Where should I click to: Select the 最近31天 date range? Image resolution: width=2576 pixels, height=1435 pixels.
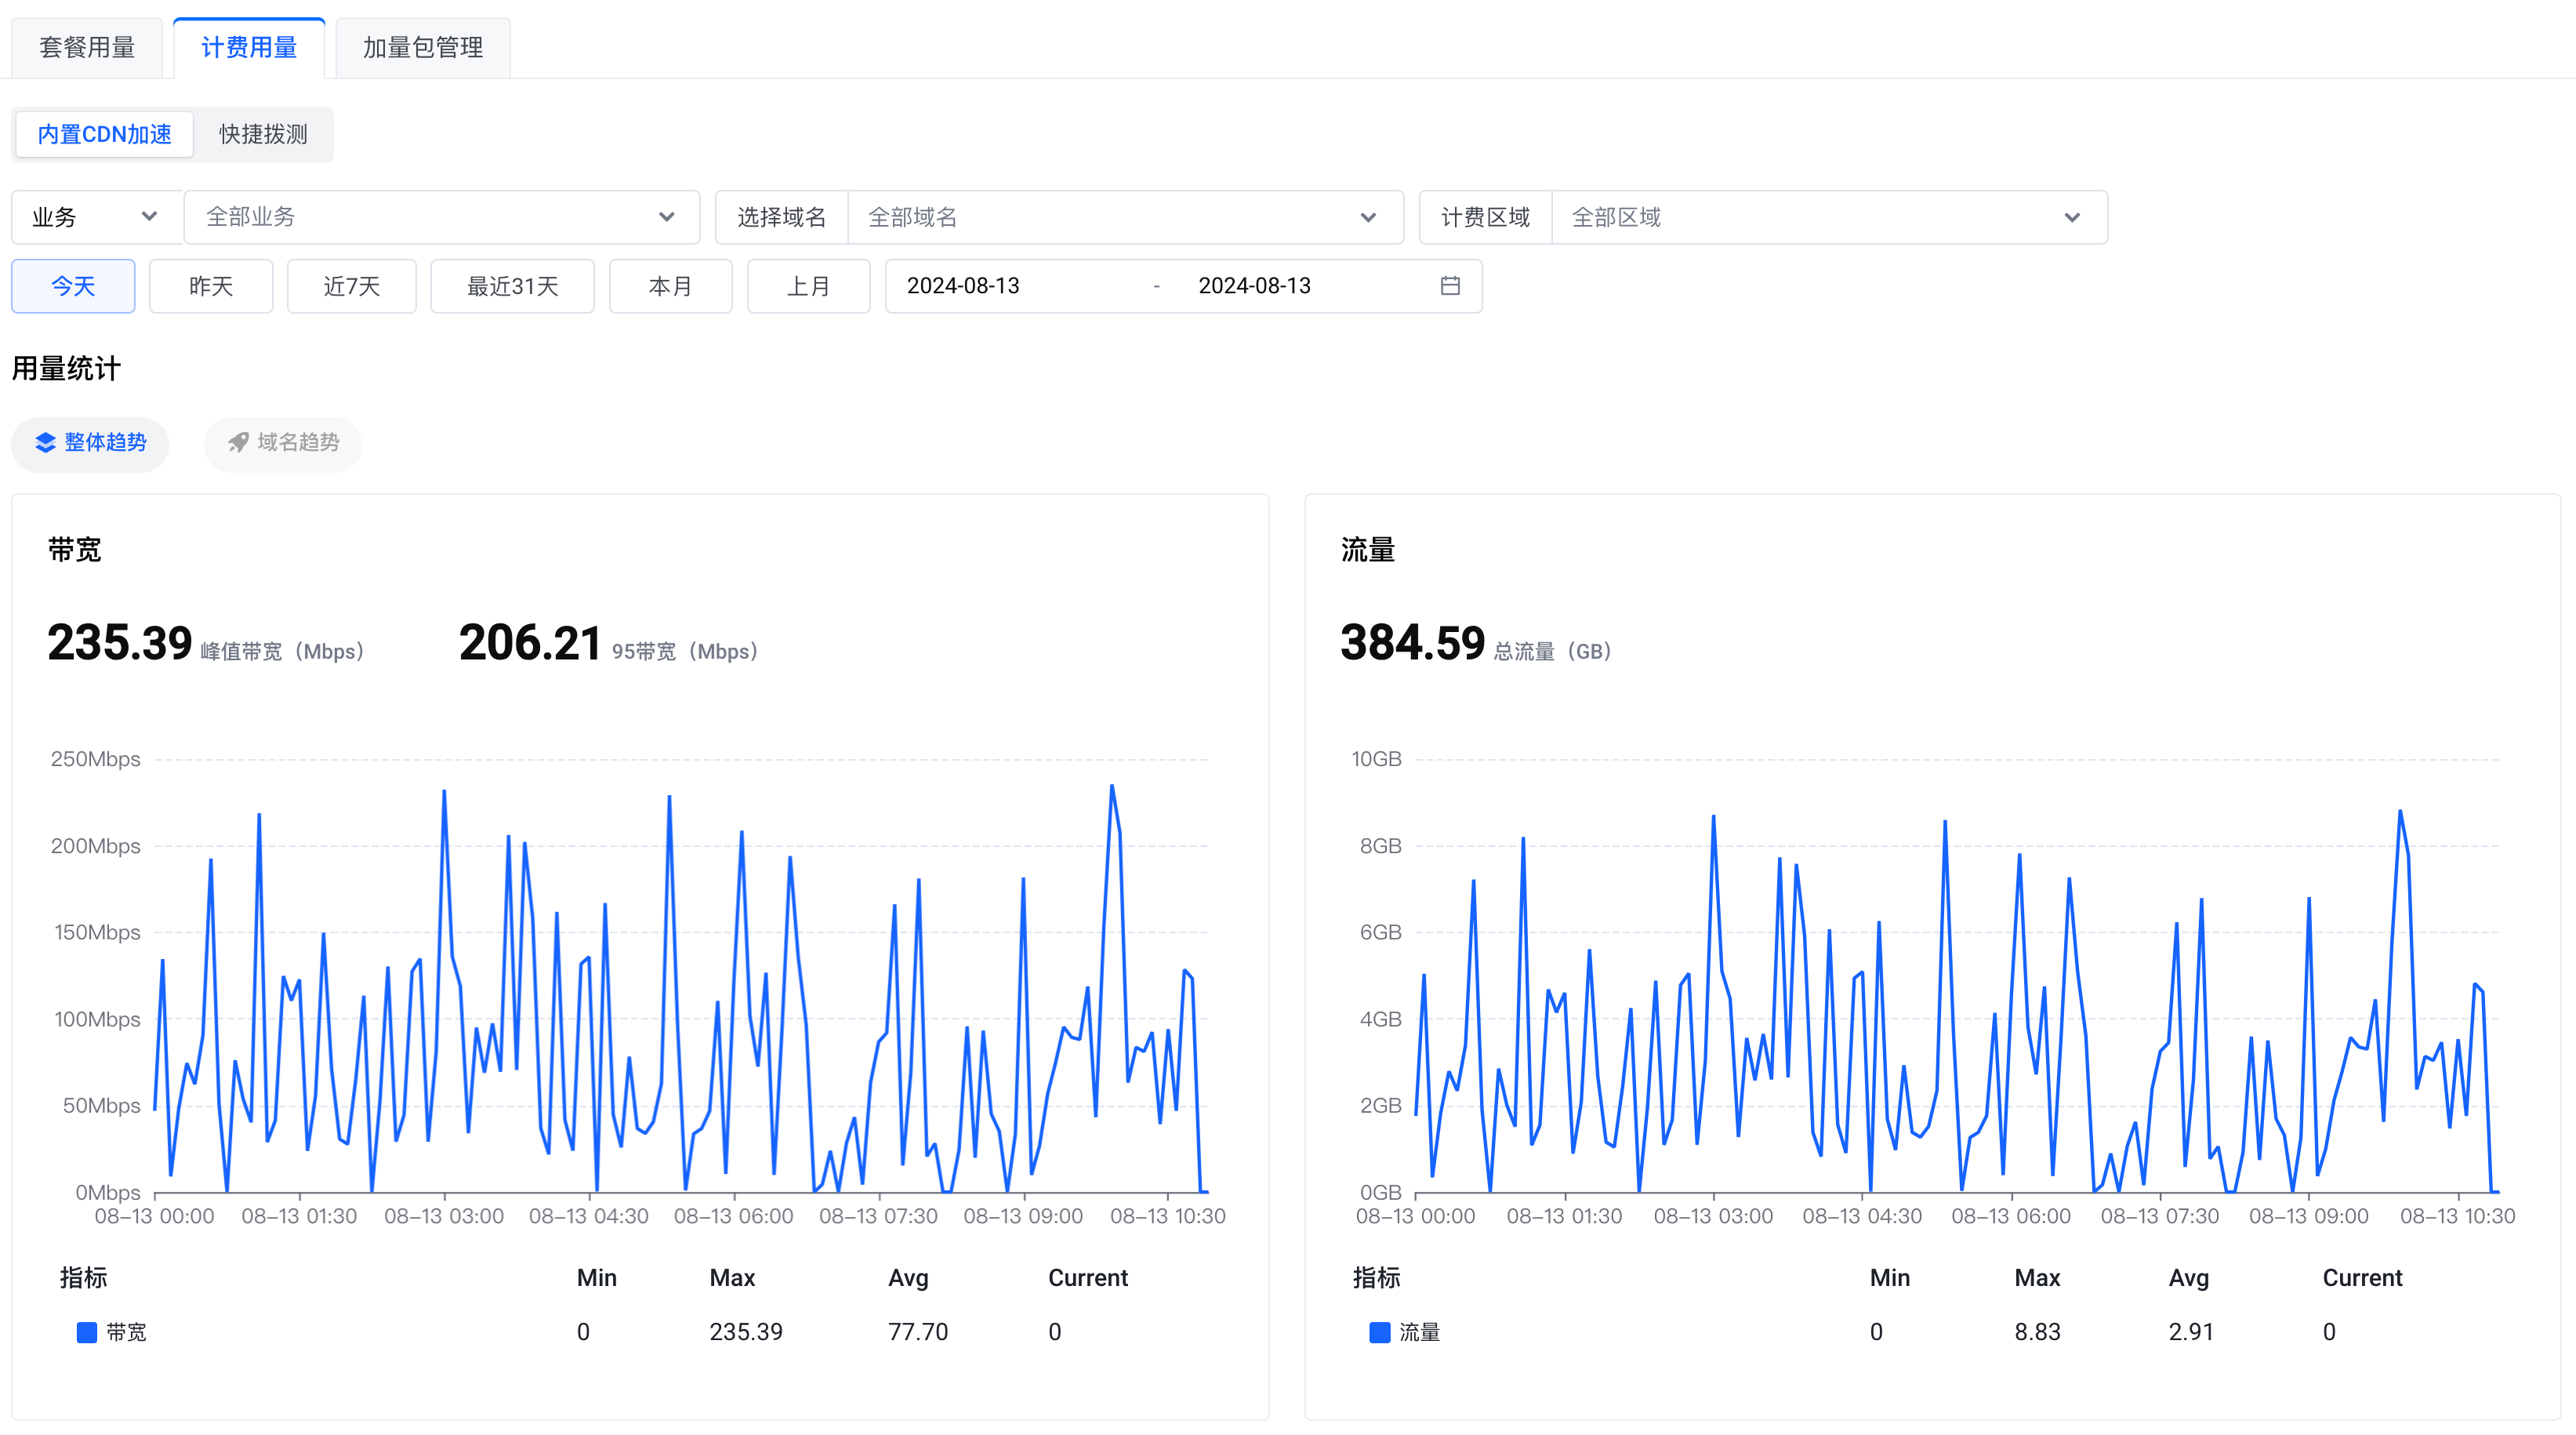(x=513, y=286)
